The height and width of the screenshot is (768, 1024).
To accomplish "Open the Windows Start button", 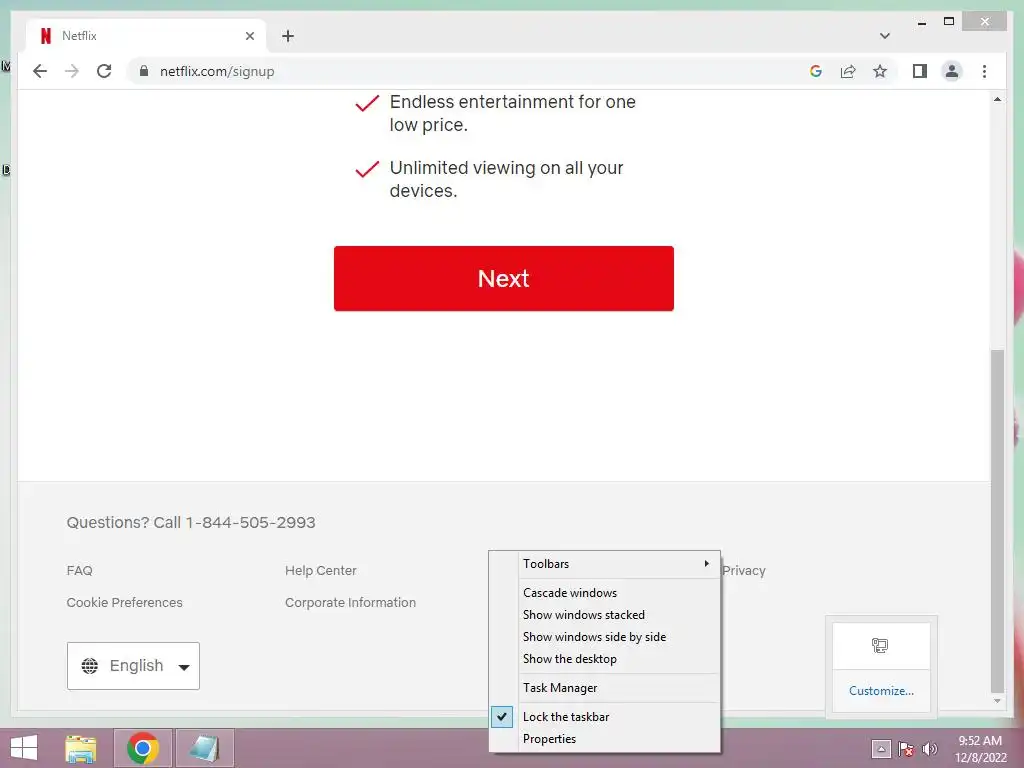I will pos(24,748).
